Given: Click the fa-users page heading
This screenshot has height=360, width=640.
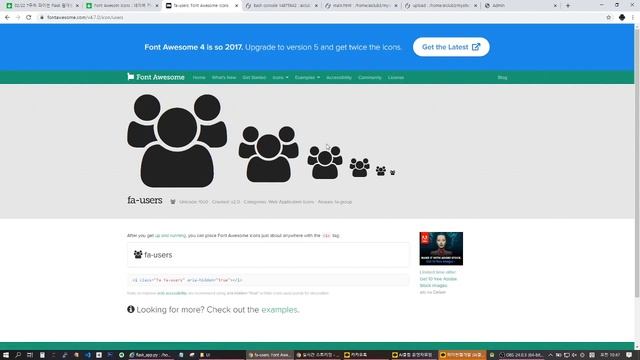Looking at the screenshot, I should click(145, 200).
